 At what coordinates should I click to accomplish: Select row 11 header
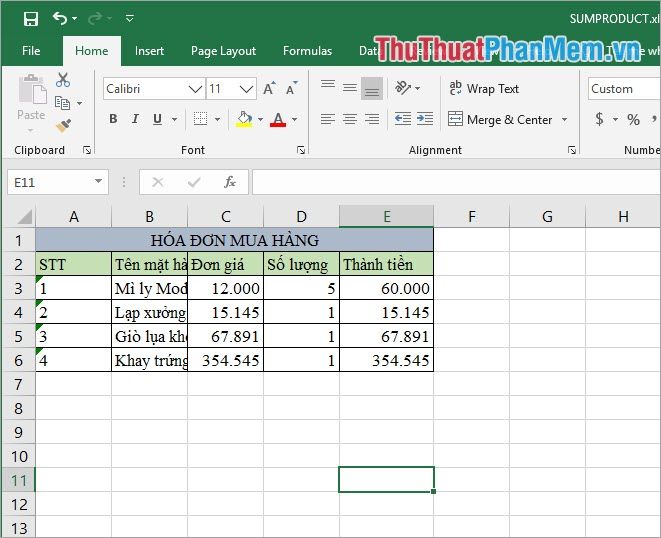(x=19, y=480)
